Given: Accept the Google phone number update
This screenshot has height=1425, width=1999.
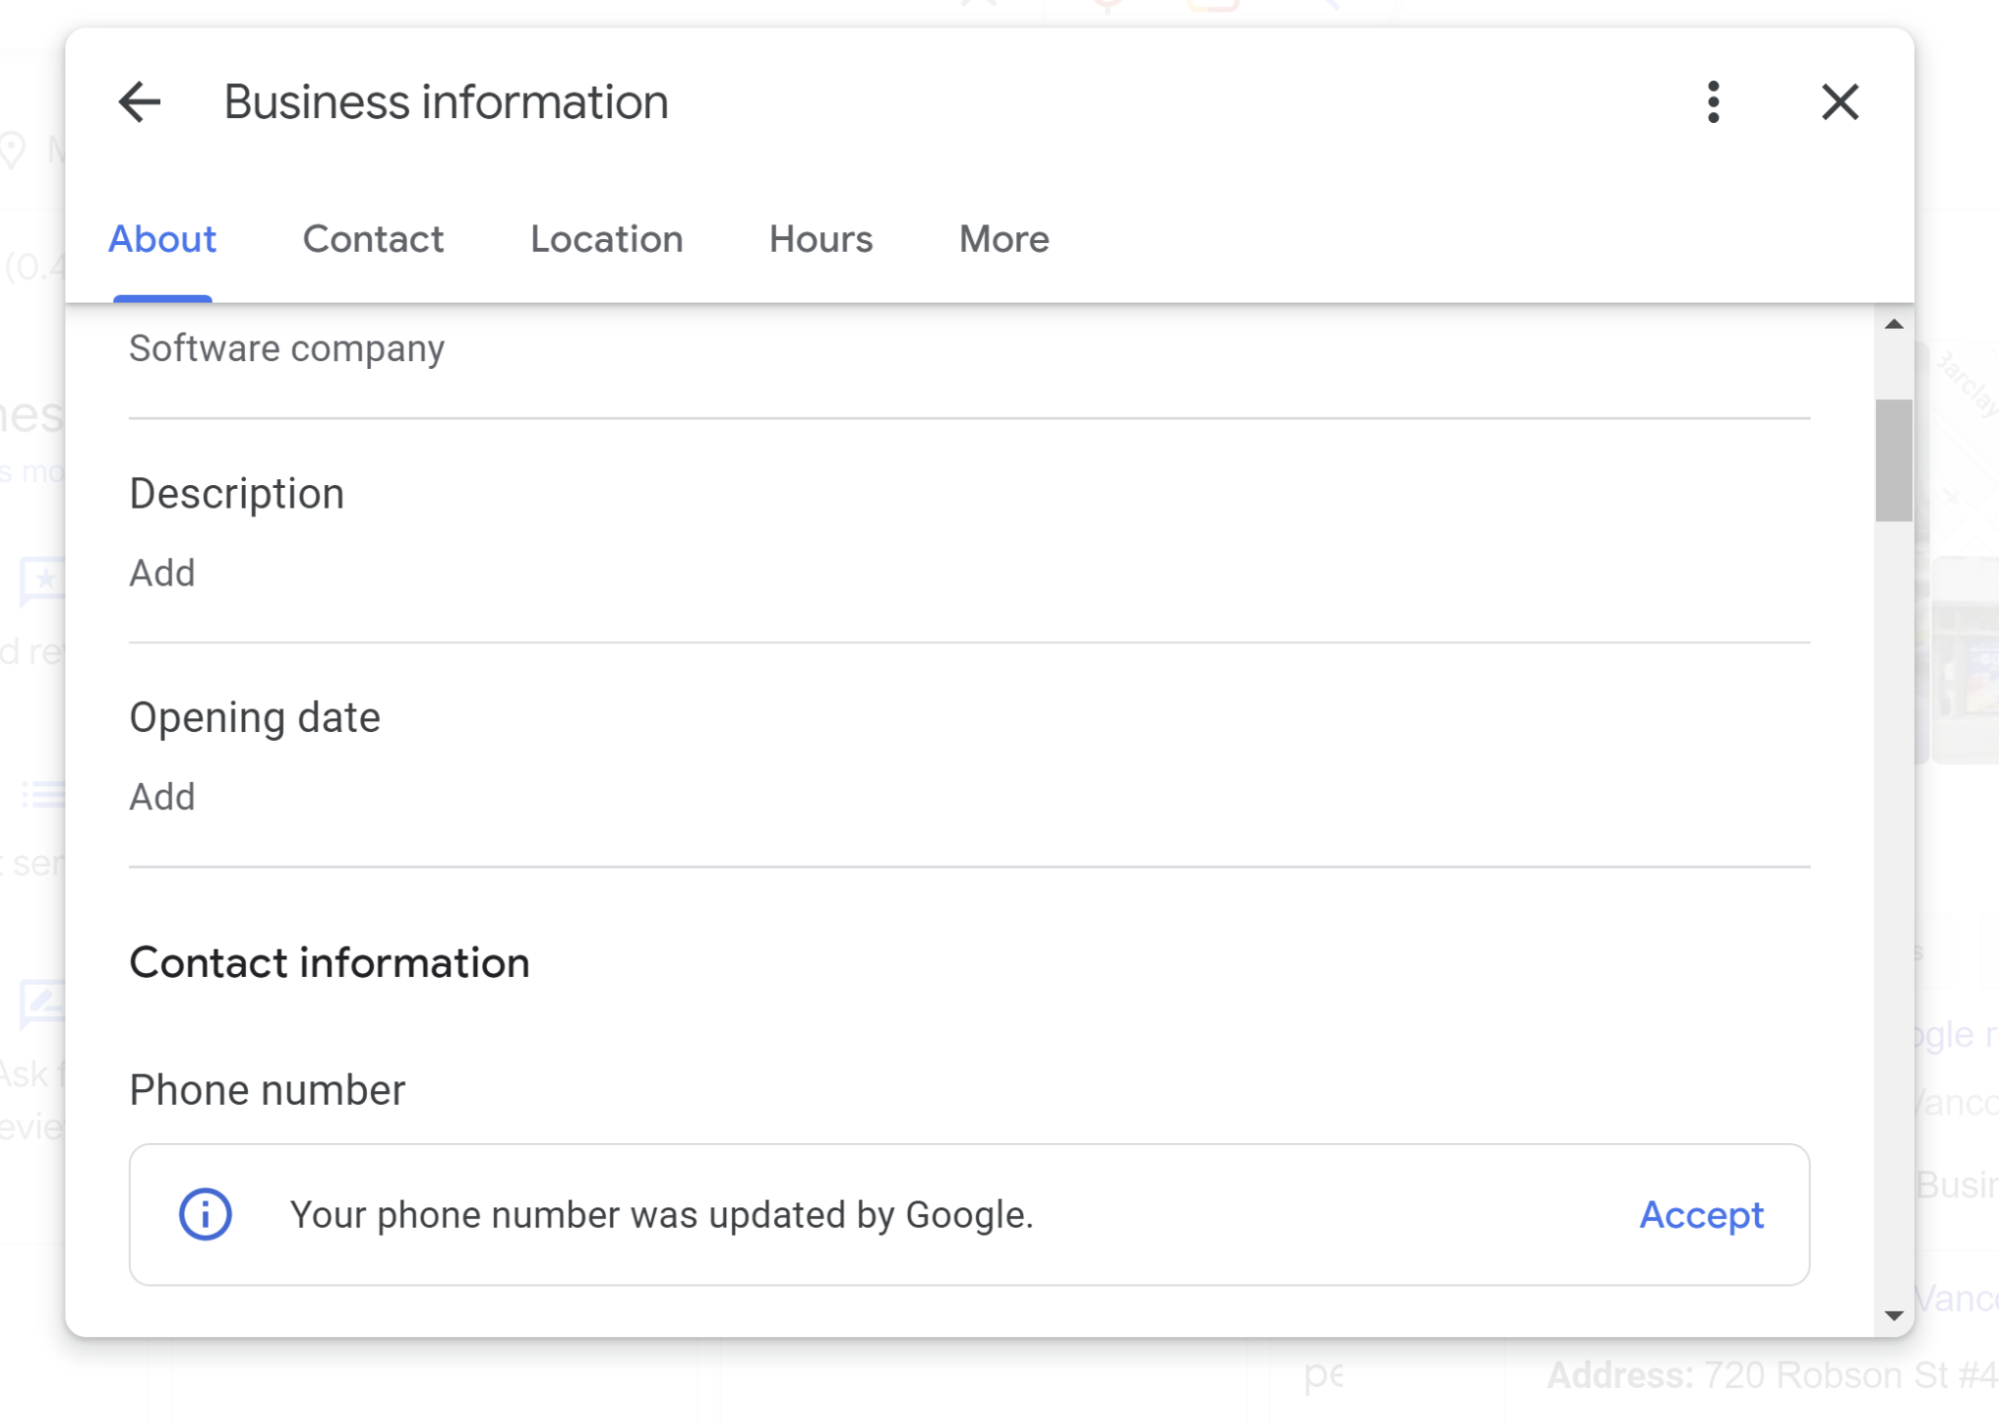Looking at the screenshot, I should (1701, 1214).
